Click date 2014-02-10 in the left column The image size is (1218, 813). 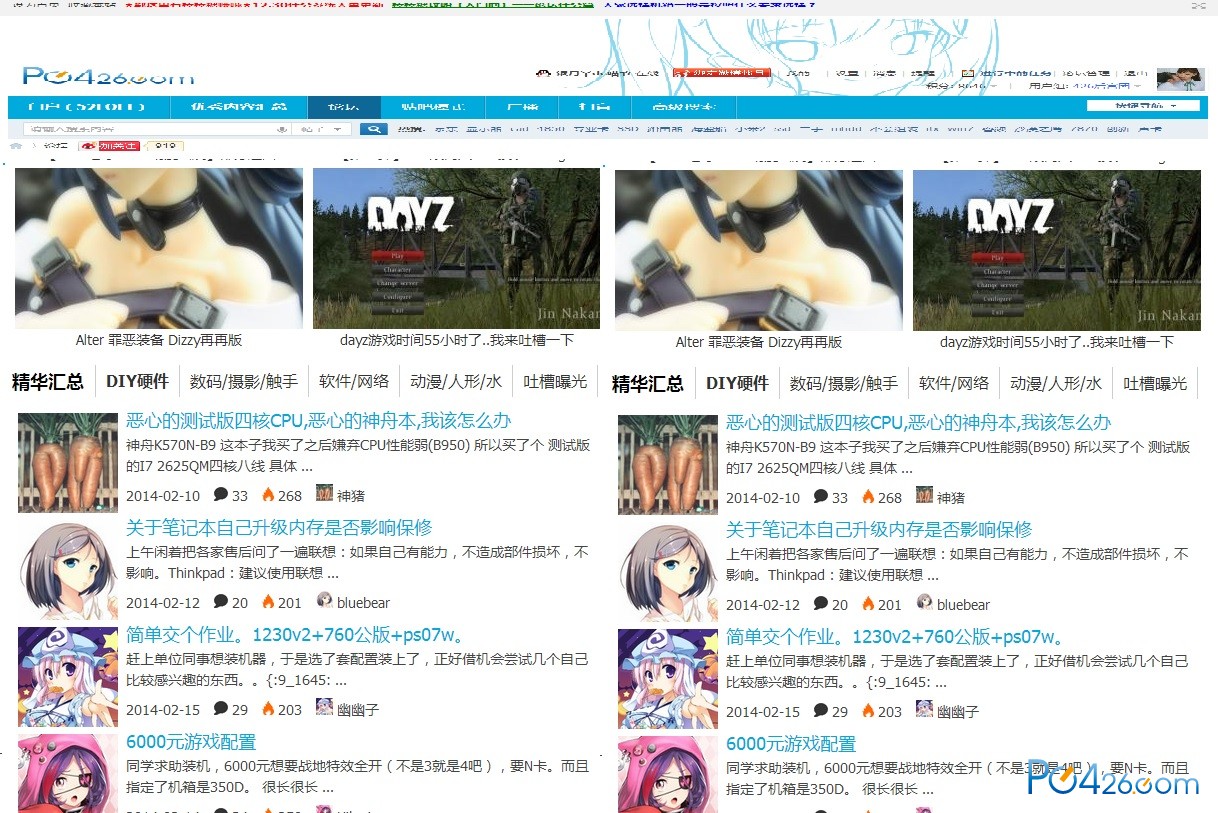coord(163,495)
